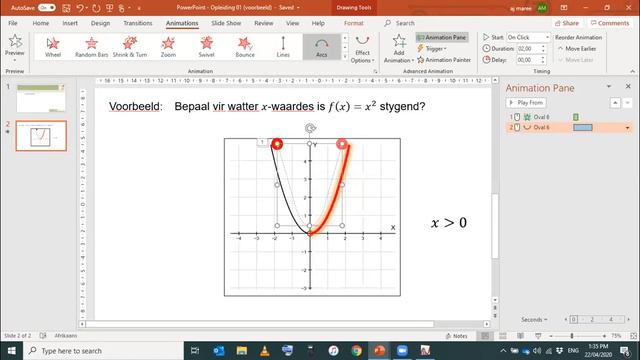This screenshot has width=640, height=360.
Task: Select the Arcs motion path
Action: [x=322, y=47]
